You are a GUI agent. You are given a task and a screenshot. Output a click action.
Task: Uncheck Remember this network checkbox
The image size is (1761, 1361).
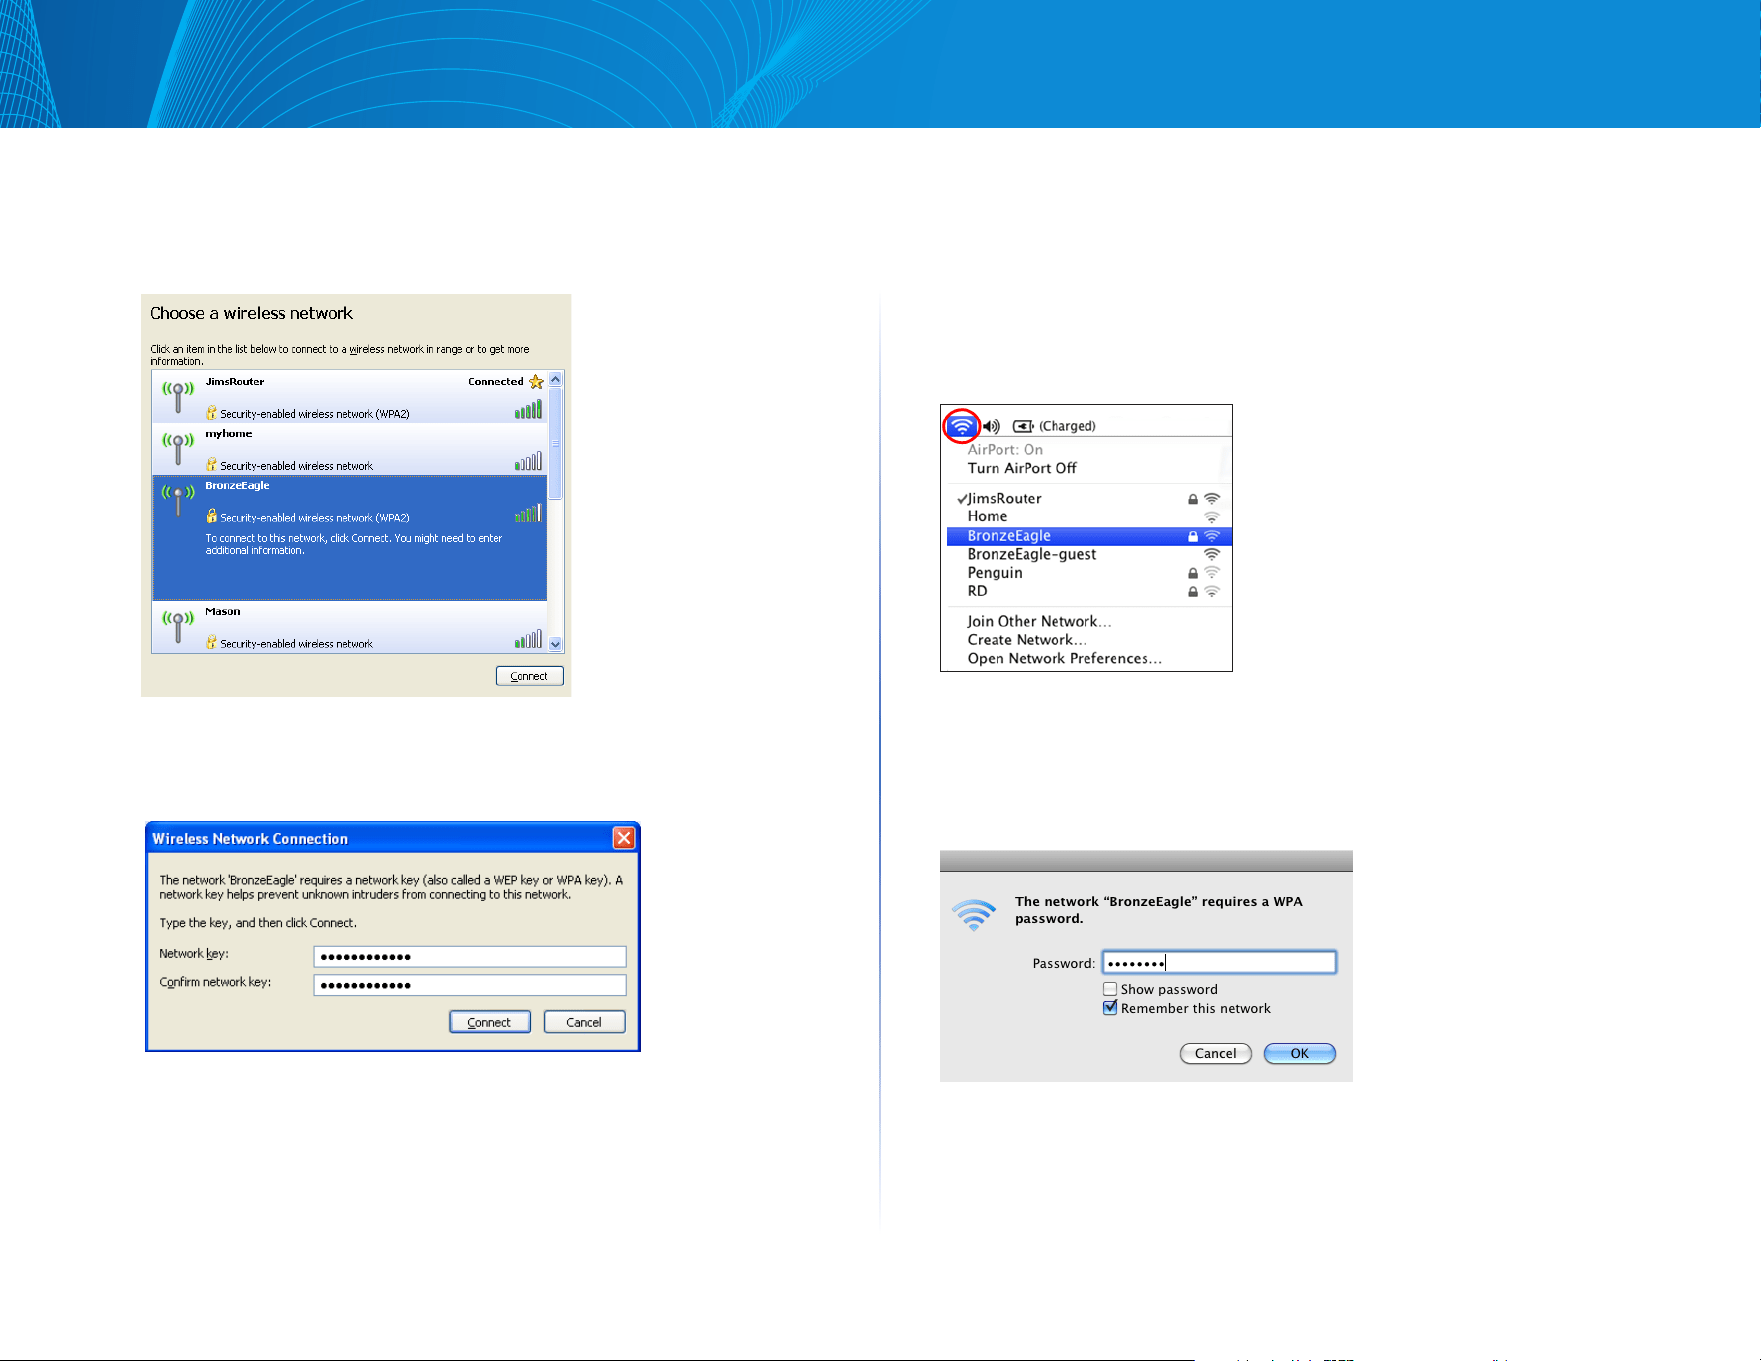coord(1110,1008)
